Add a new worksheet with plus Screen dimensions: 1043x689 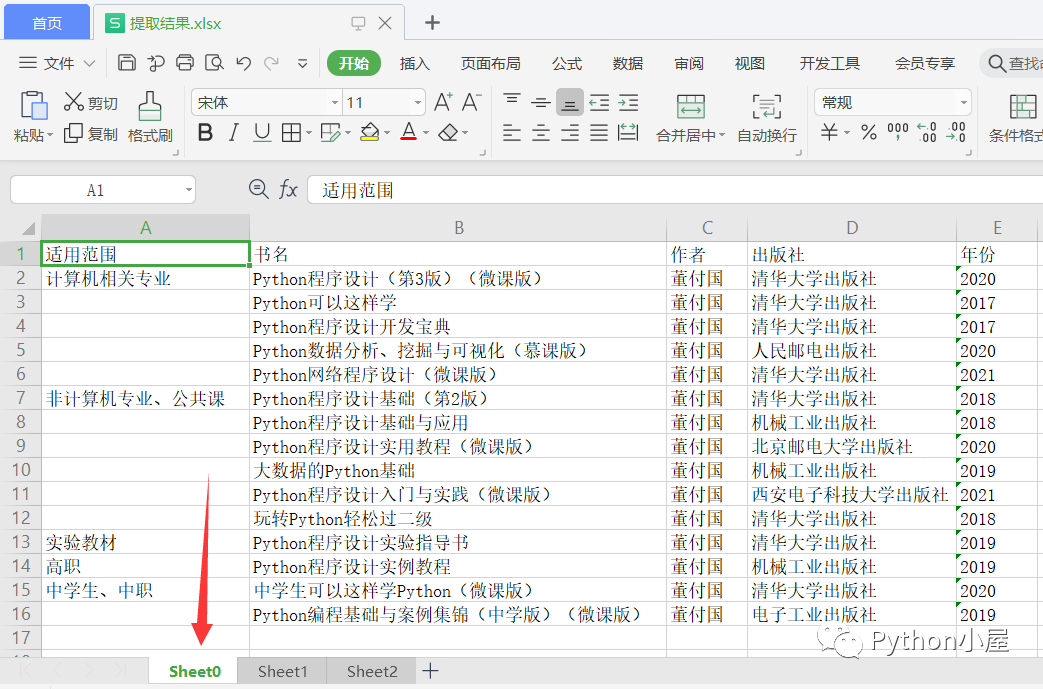(x=430, y=671)
